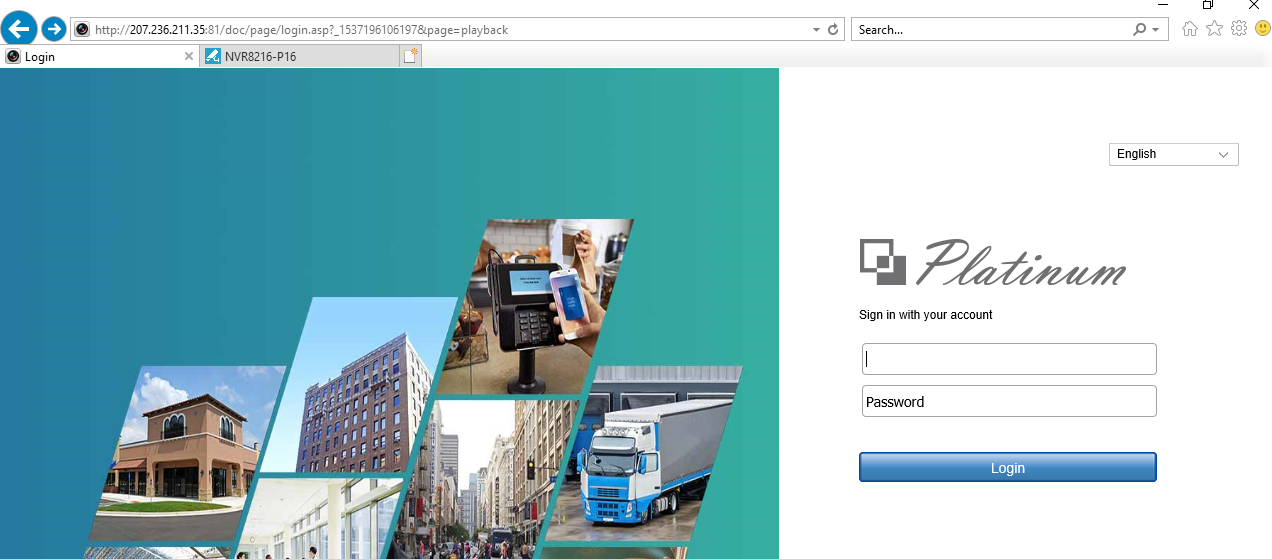Click the URL address bar text

coord(301,30)
